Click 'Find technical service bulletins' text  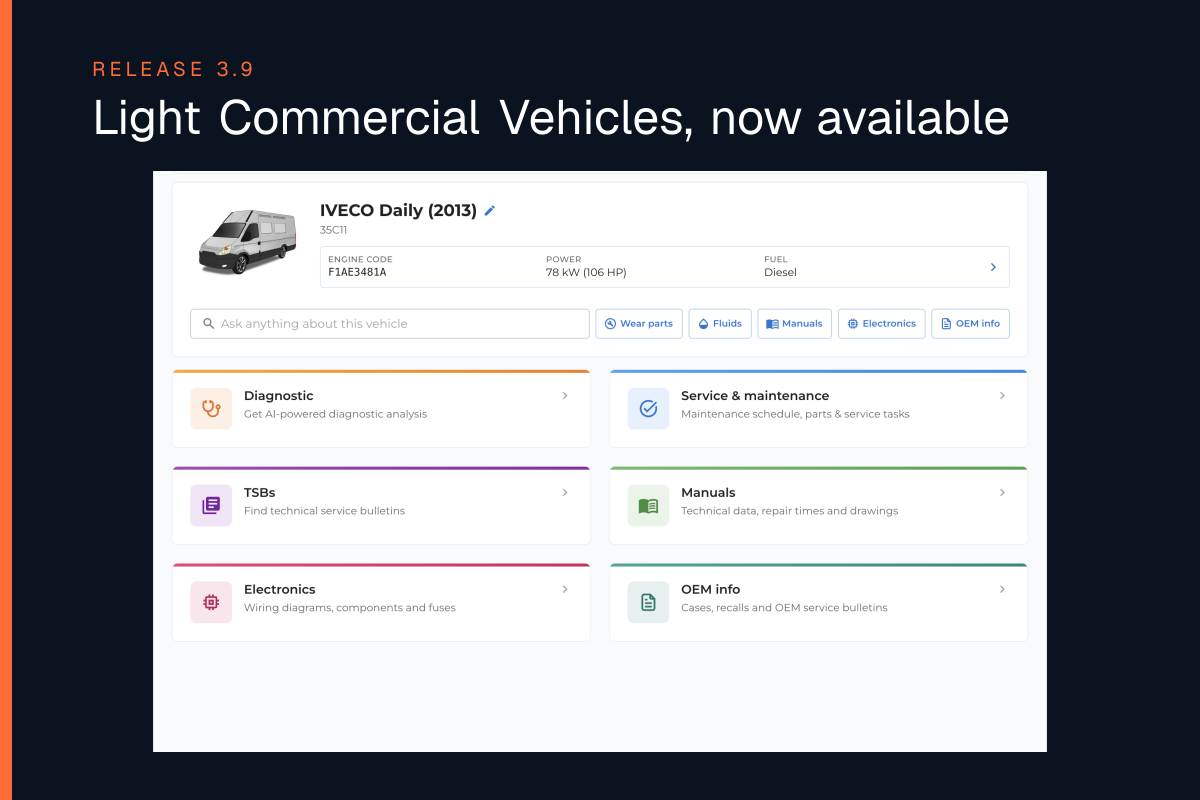click(x=325, y=511)
